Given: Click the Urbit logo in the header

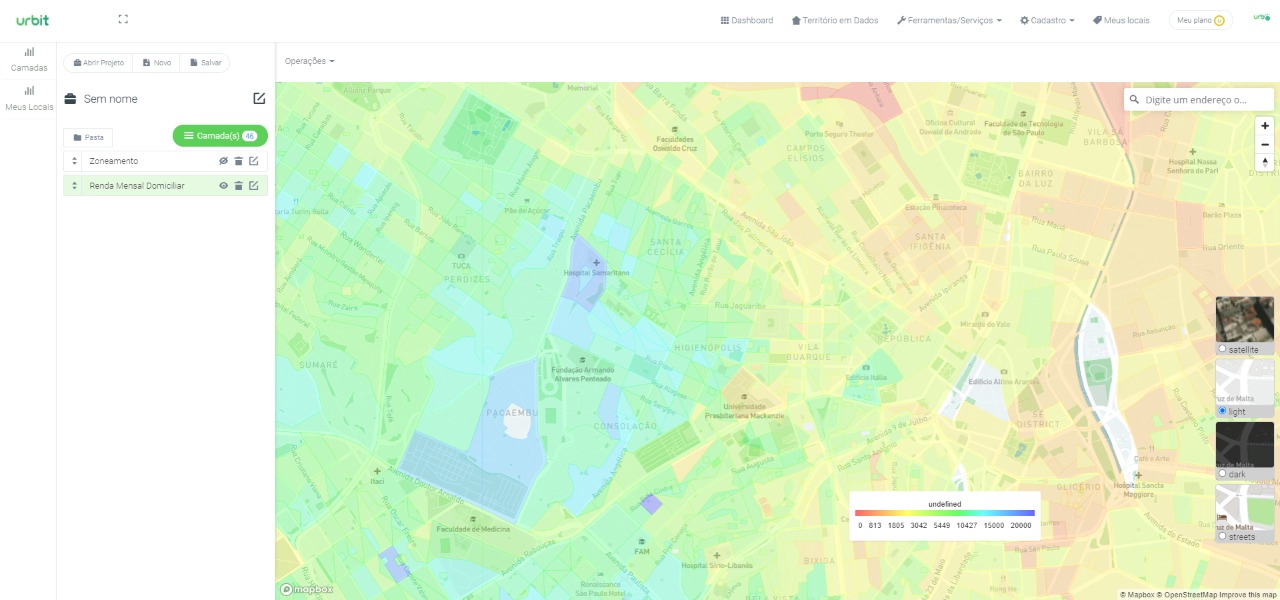Looking at the screenshot, I should point(32,20).
